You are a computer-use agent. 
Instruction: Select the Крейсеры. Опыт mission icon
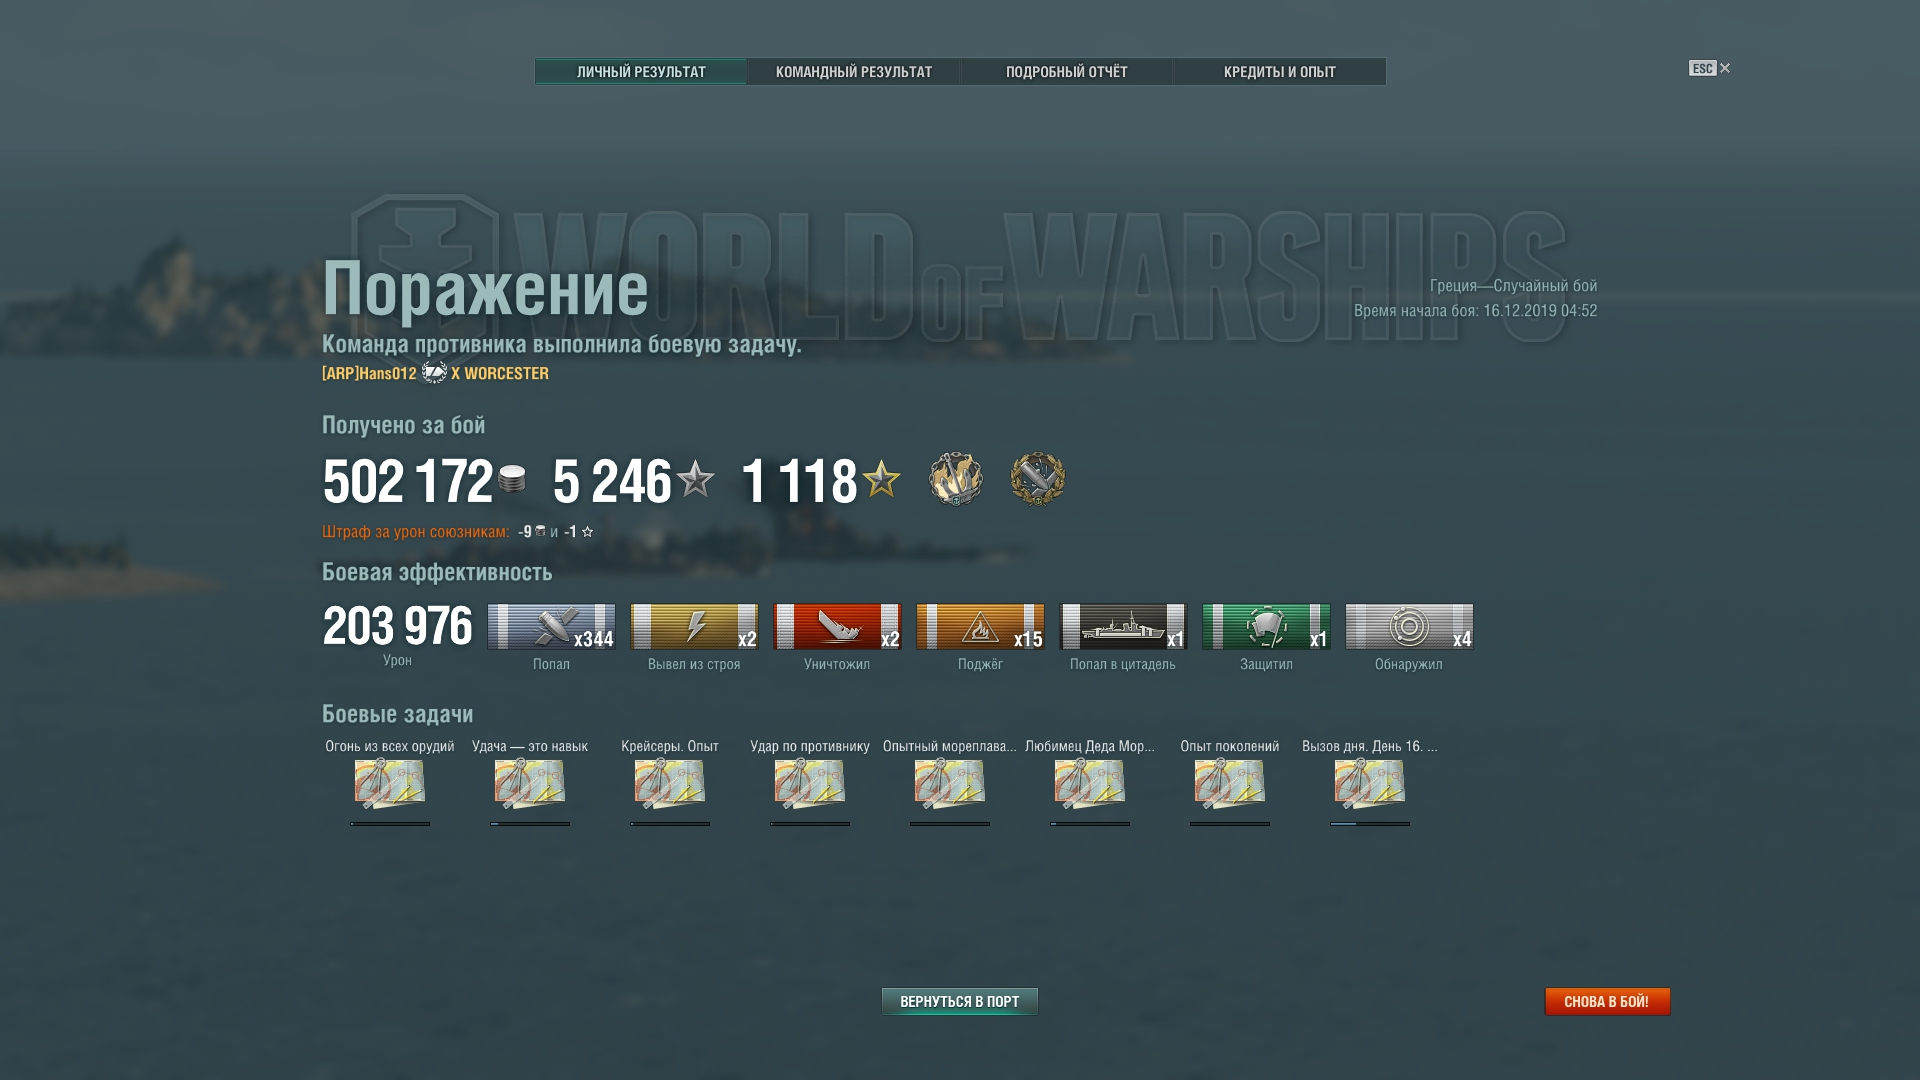[x=670, y=784]
